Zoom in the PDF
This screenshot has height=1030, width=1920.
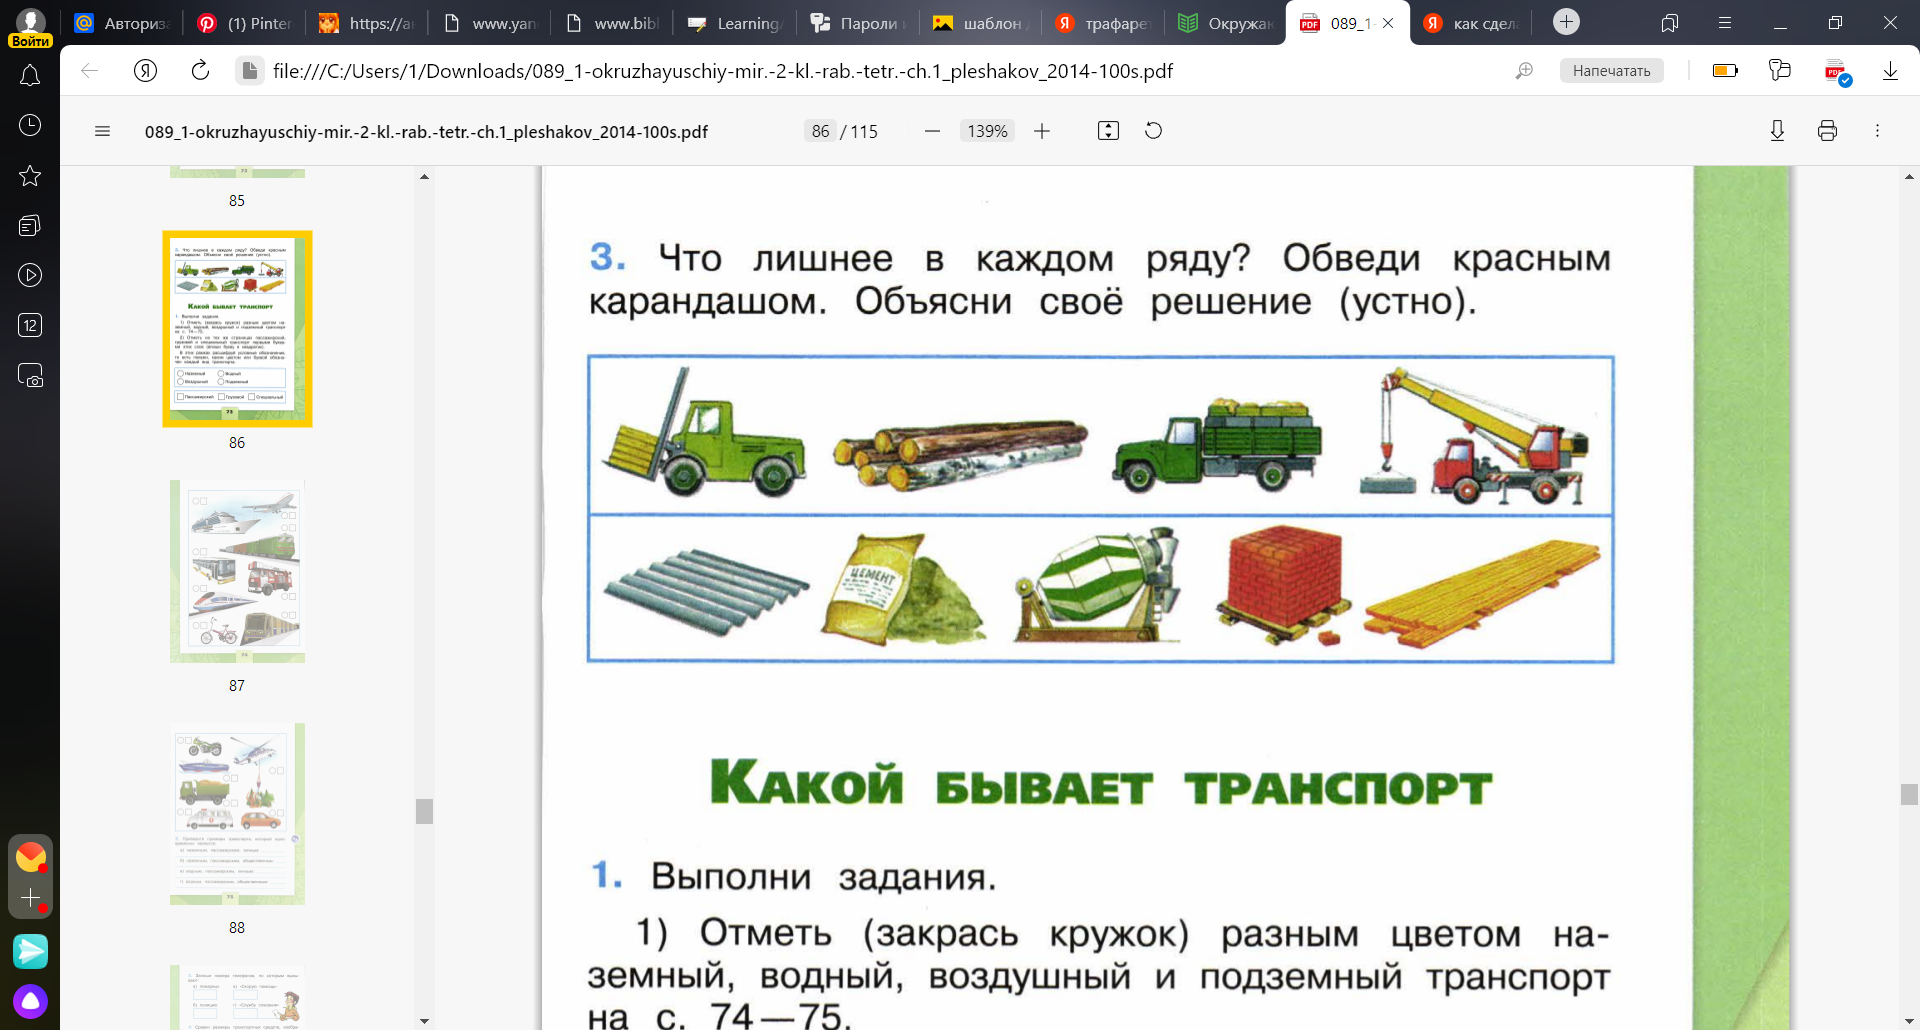[1042, 131]
